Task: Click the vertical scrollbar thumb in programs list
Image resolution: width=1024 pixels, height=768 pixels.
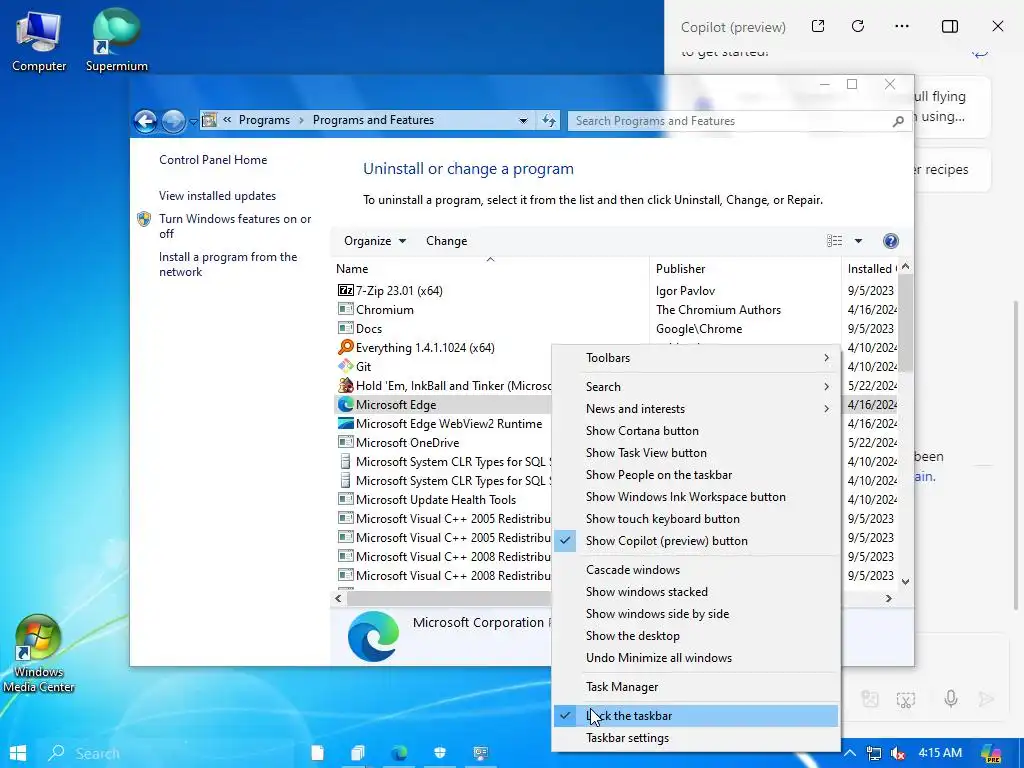Action: click(905, 323)
